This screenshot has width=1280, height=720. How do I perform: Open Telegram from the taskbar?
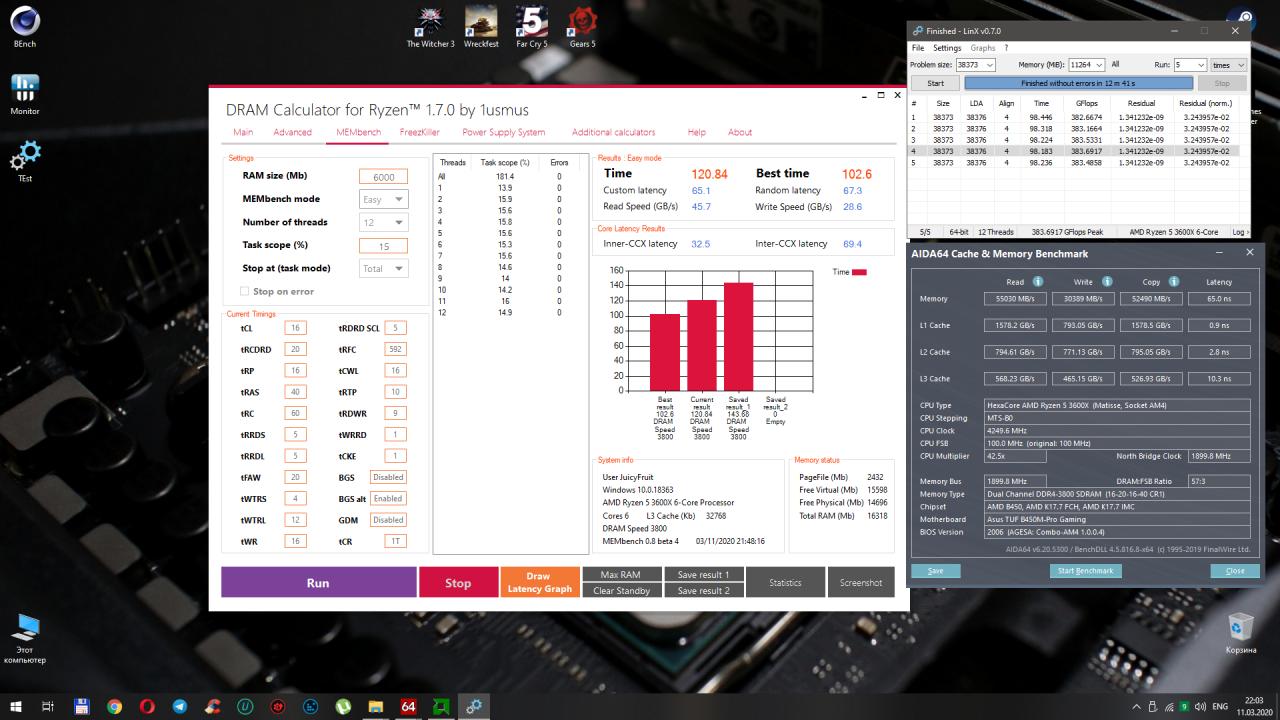[180, 706]
